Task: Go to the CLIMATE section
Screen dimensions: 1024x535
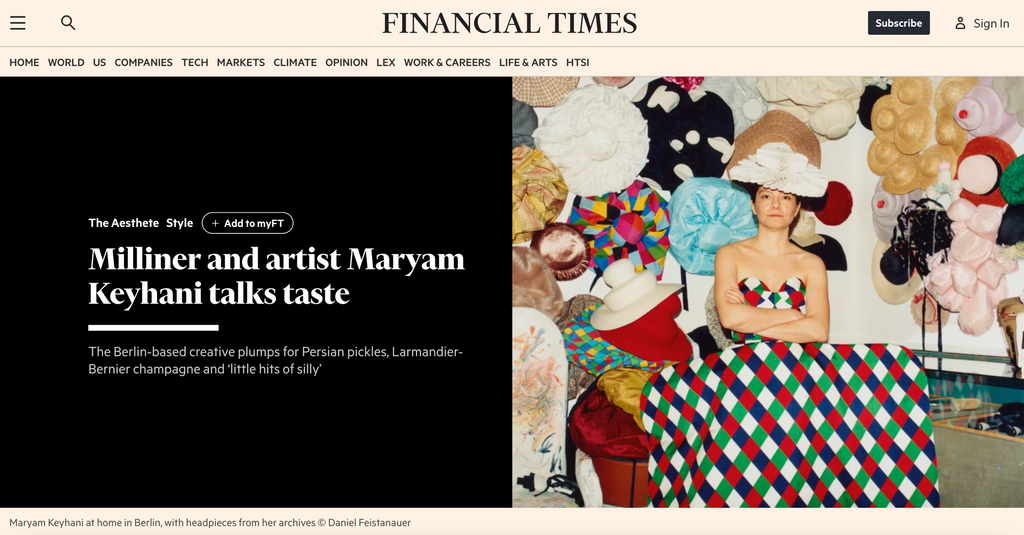Action: point(295,63)
